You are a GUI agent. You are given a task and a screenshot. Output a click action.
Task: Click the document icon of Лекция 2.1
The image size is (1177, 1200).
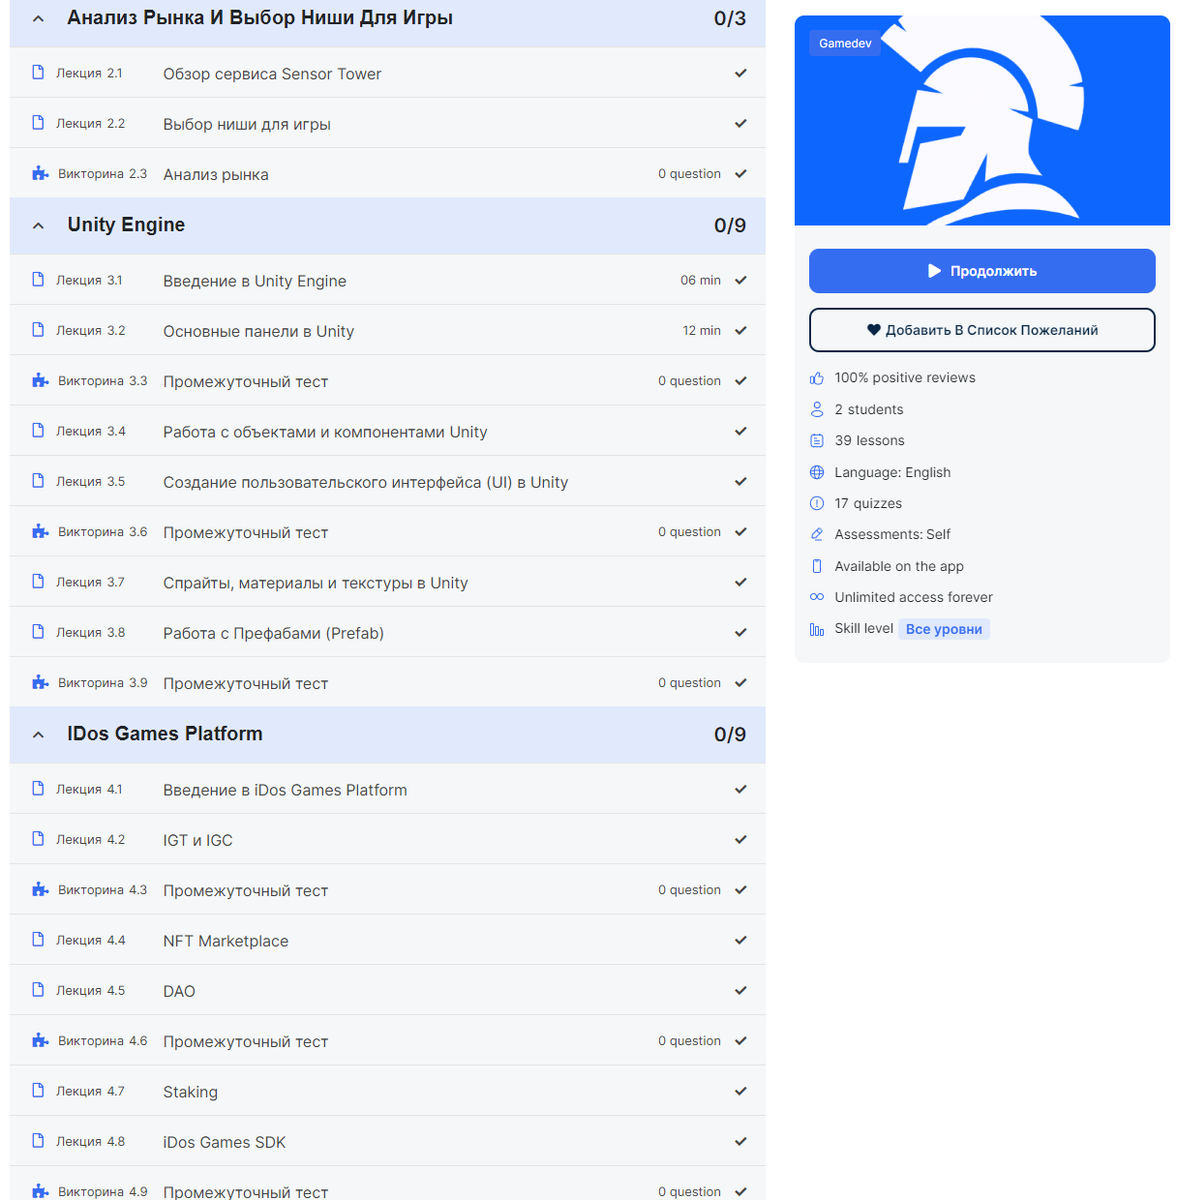[x=38, y=73]
